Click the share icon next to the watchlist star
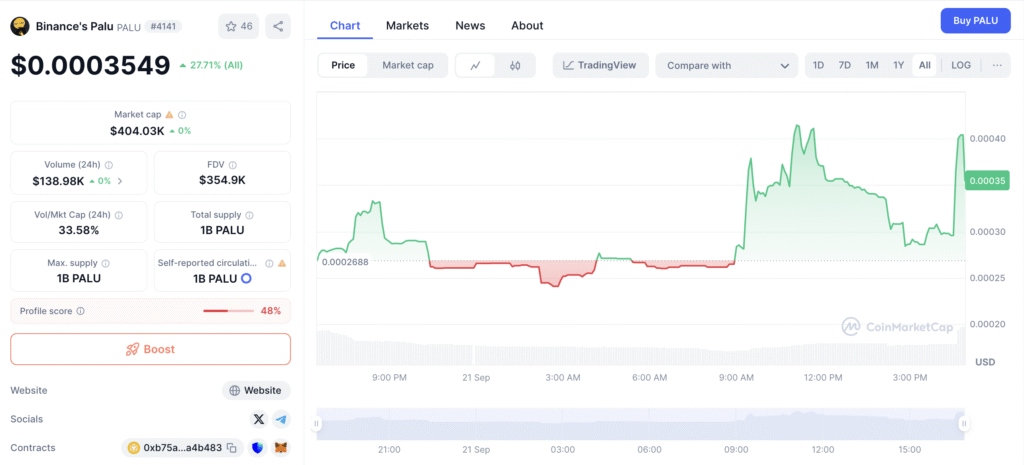 click(278, 26)
